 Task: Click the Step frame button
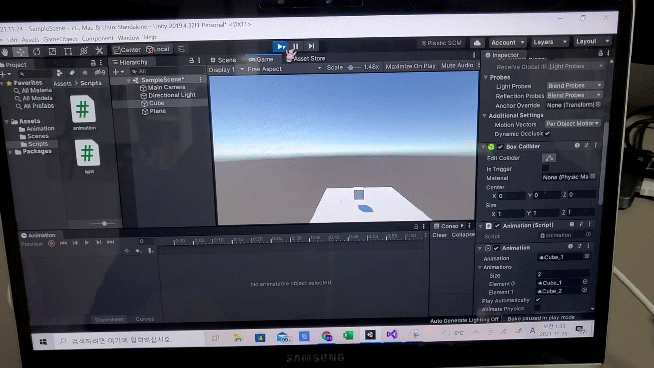(311, 46)
